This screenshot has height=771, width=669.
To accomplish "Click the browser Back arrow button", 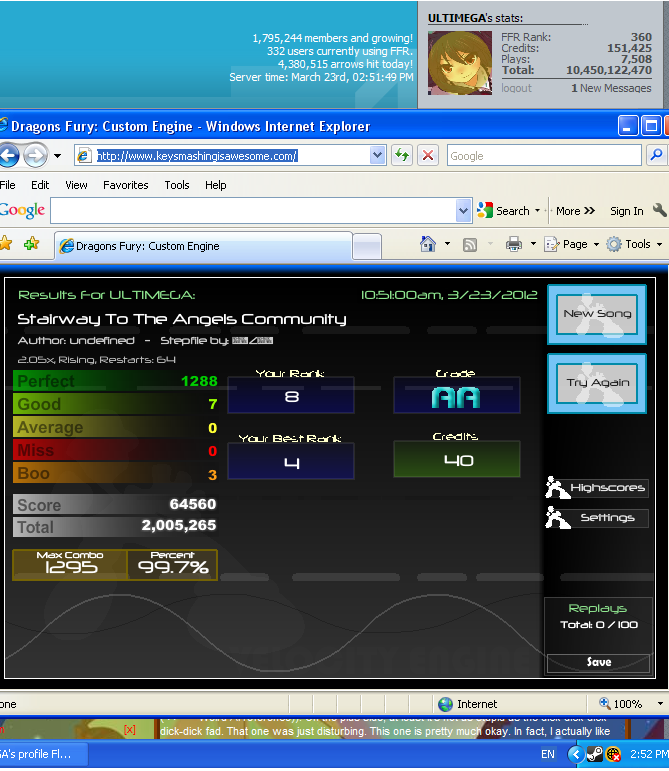I will point(9,156).
